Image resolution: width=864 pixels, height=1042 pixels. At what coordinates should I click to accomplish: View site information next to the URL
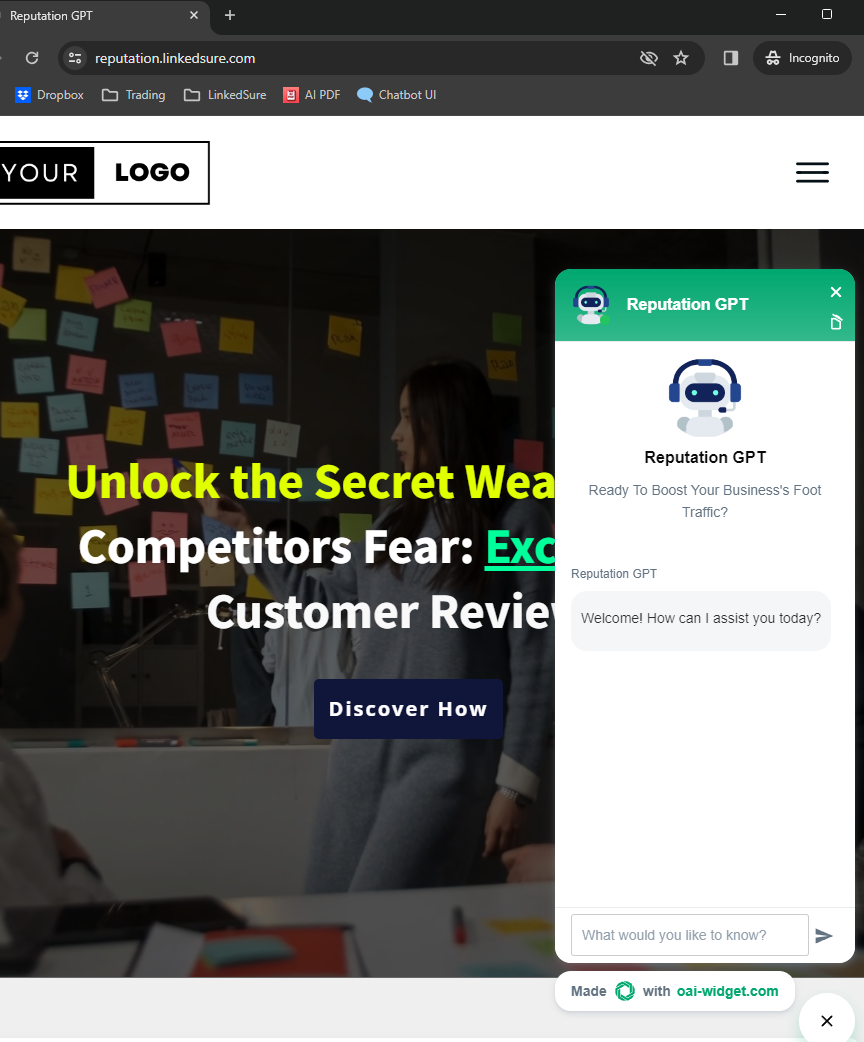75,58
